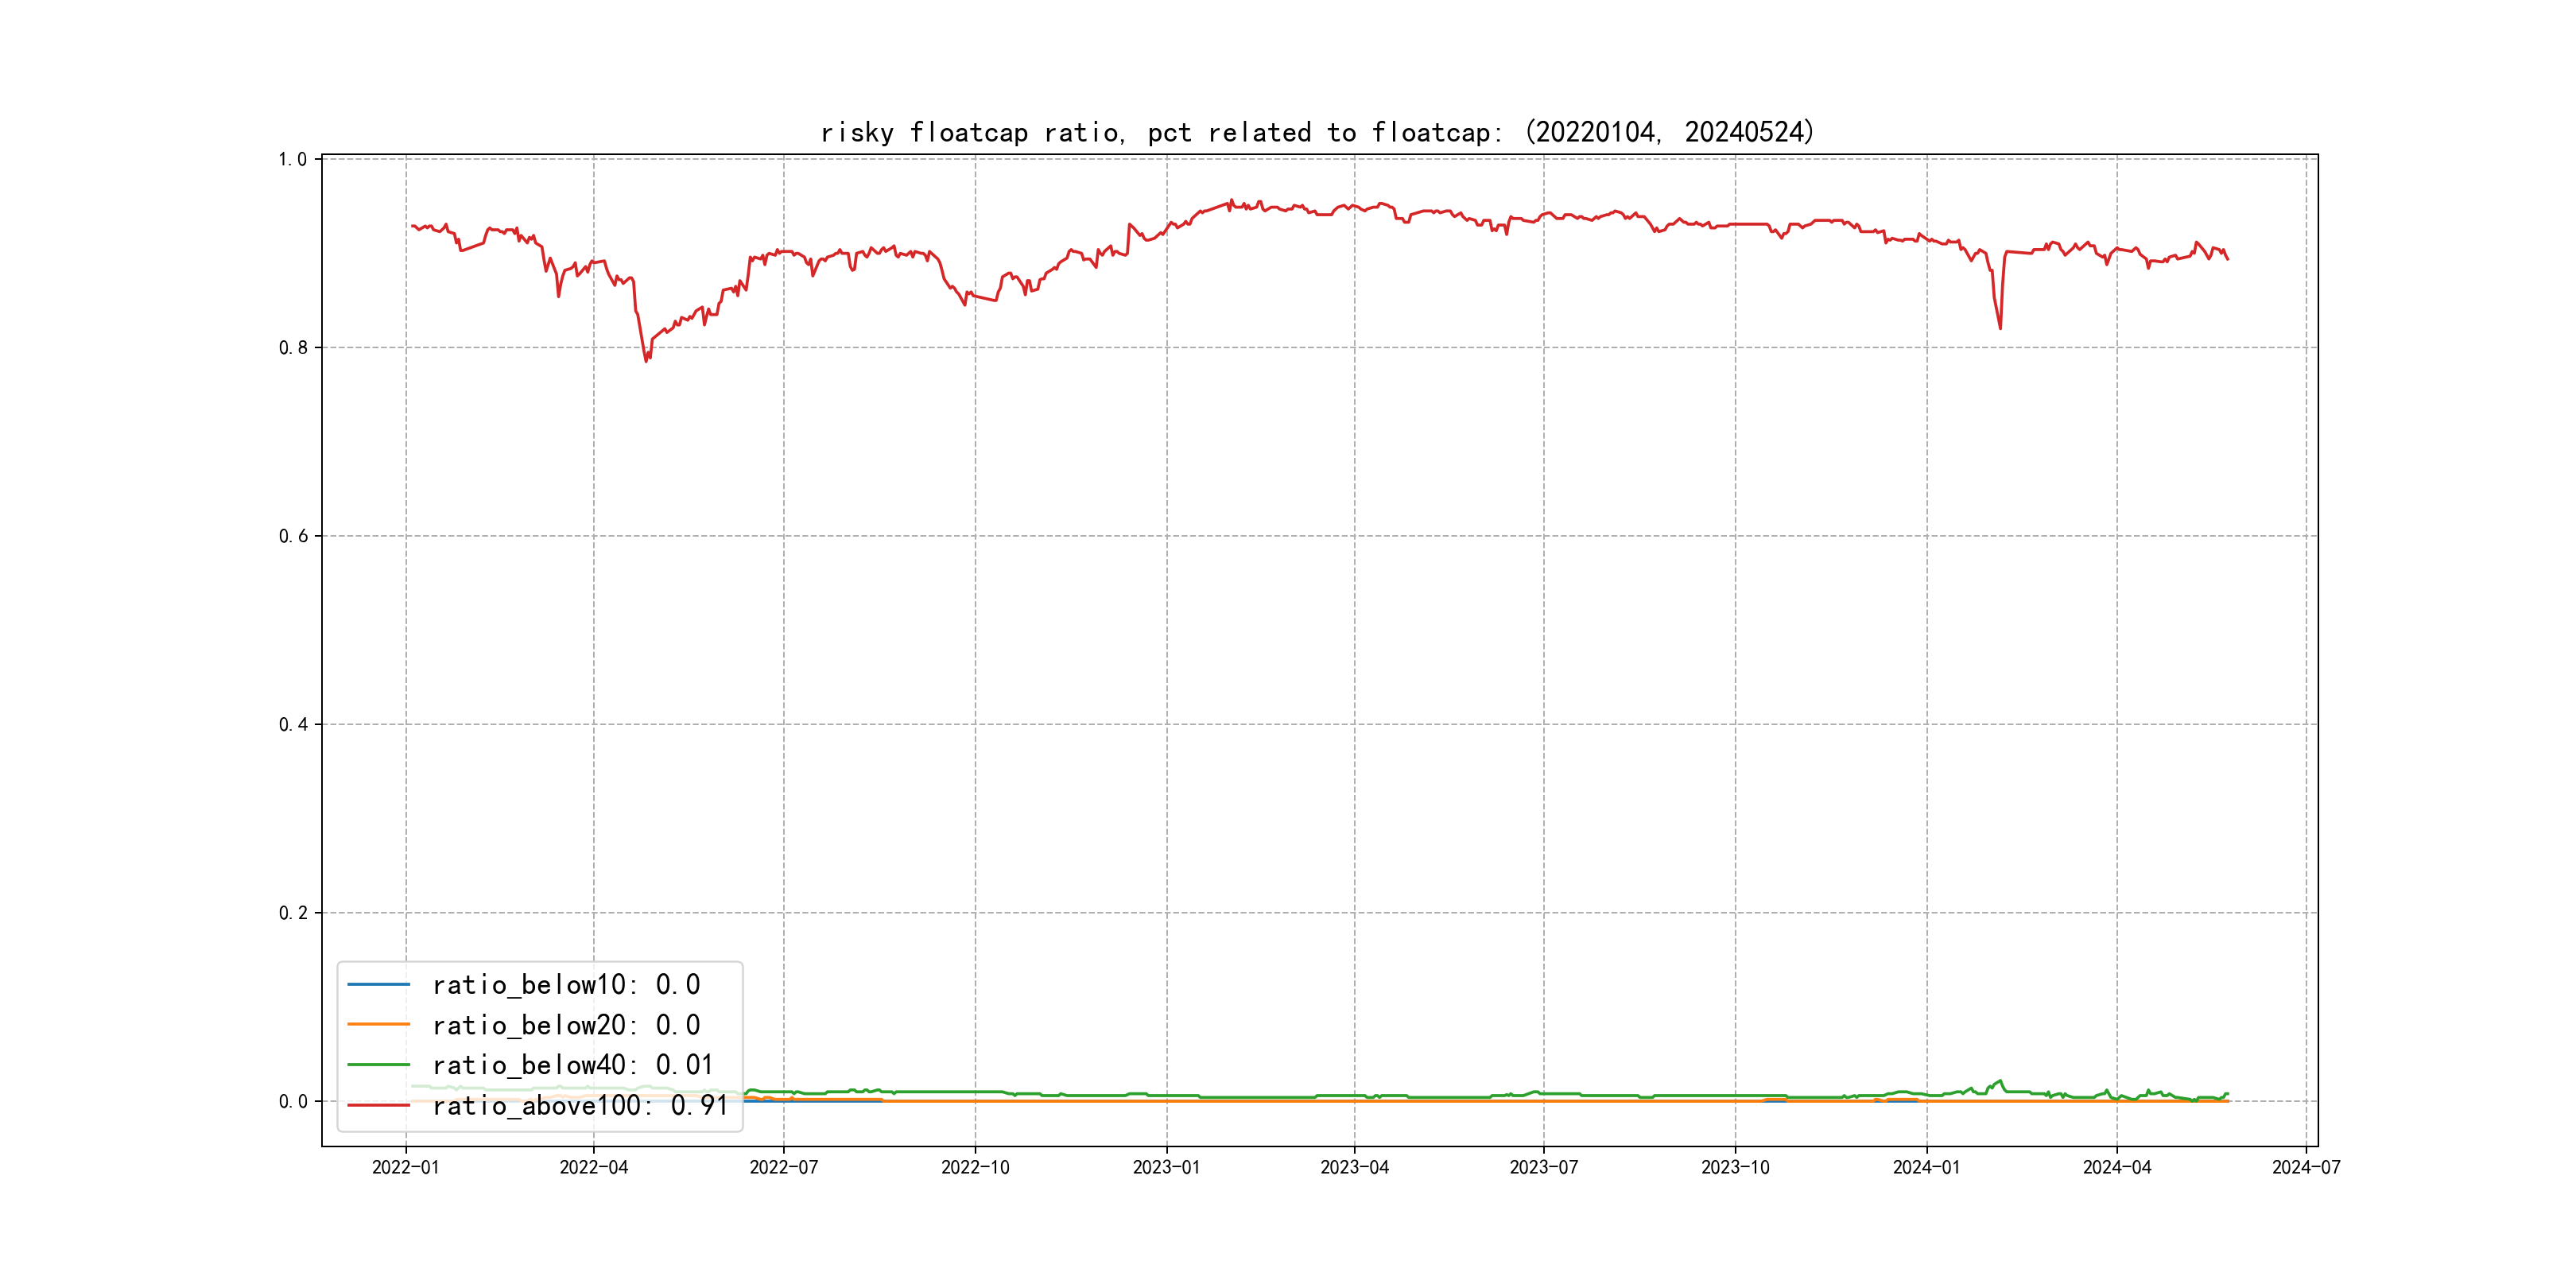The height and width of the screenshot is (1288, 2576).
Task: Click the 0.0 y-axis tick label
Action: [293, 1101]
